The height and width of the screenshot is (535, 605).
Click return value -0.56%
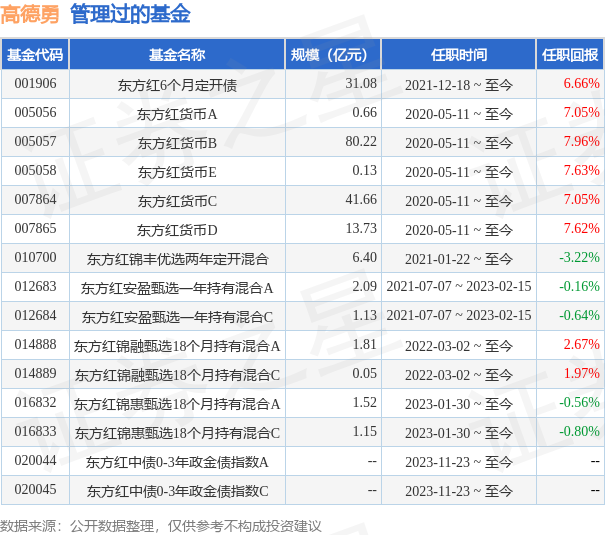(x=580, y=402)
